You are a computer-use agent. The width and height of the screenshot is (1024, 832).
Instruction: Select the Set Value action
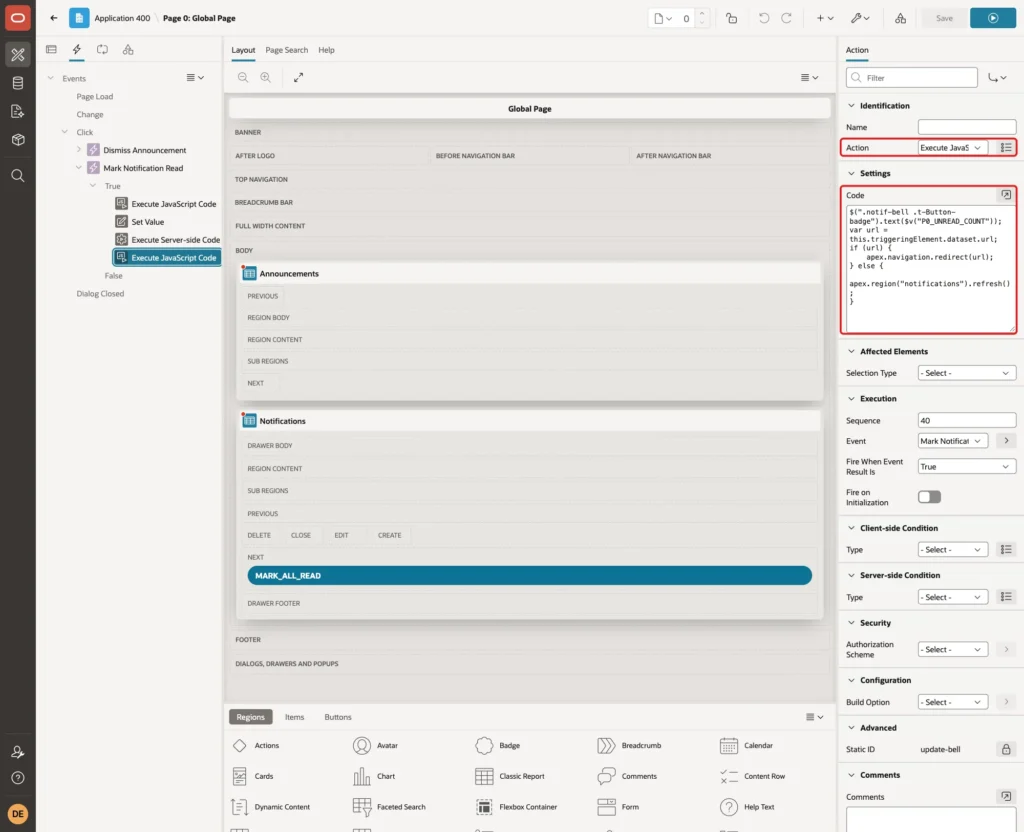coord(148,221)
